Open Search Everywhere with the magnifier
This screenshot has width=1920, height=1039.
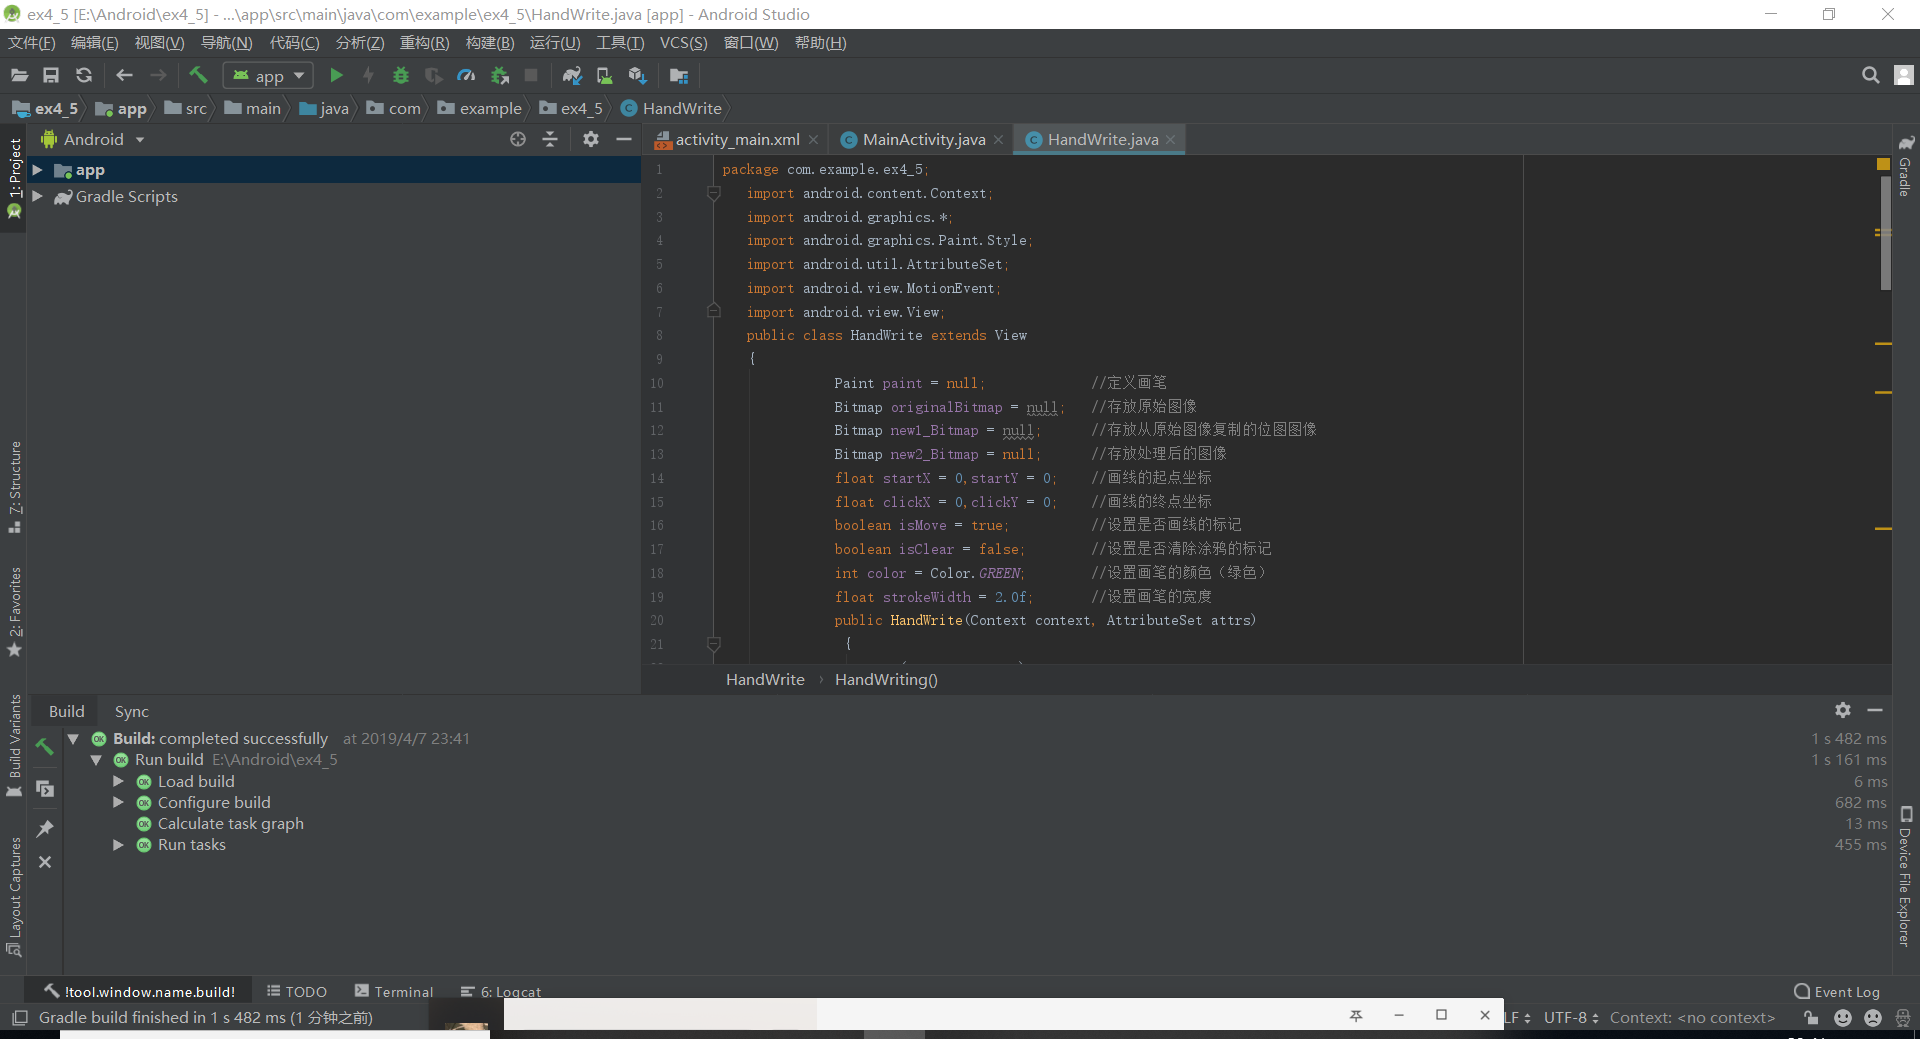pos(1869,75)
